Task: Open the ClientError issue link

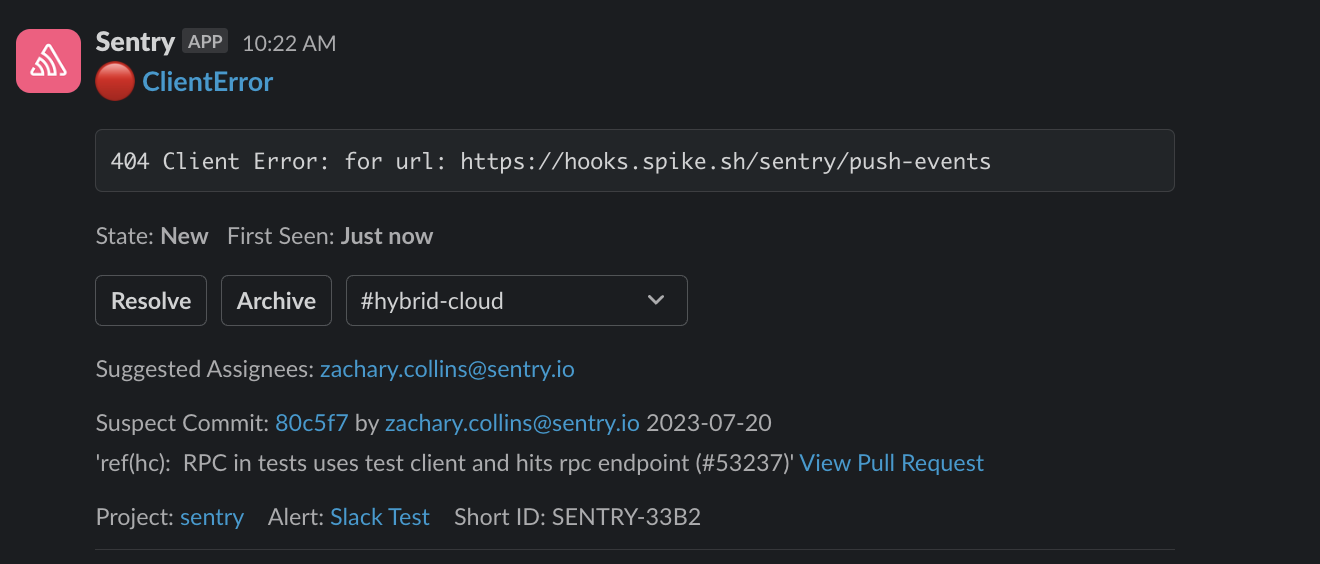Action: point(208,82)
